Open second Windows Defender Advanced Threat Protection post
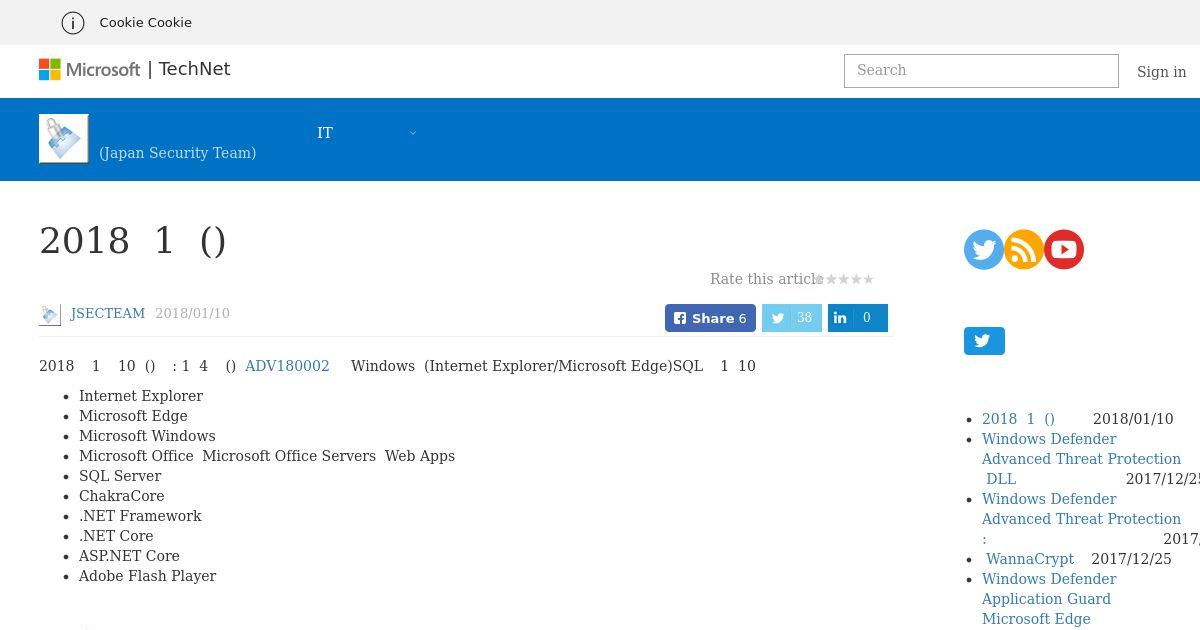This screenshot has width=1200, height=630. coord(1081,519)
